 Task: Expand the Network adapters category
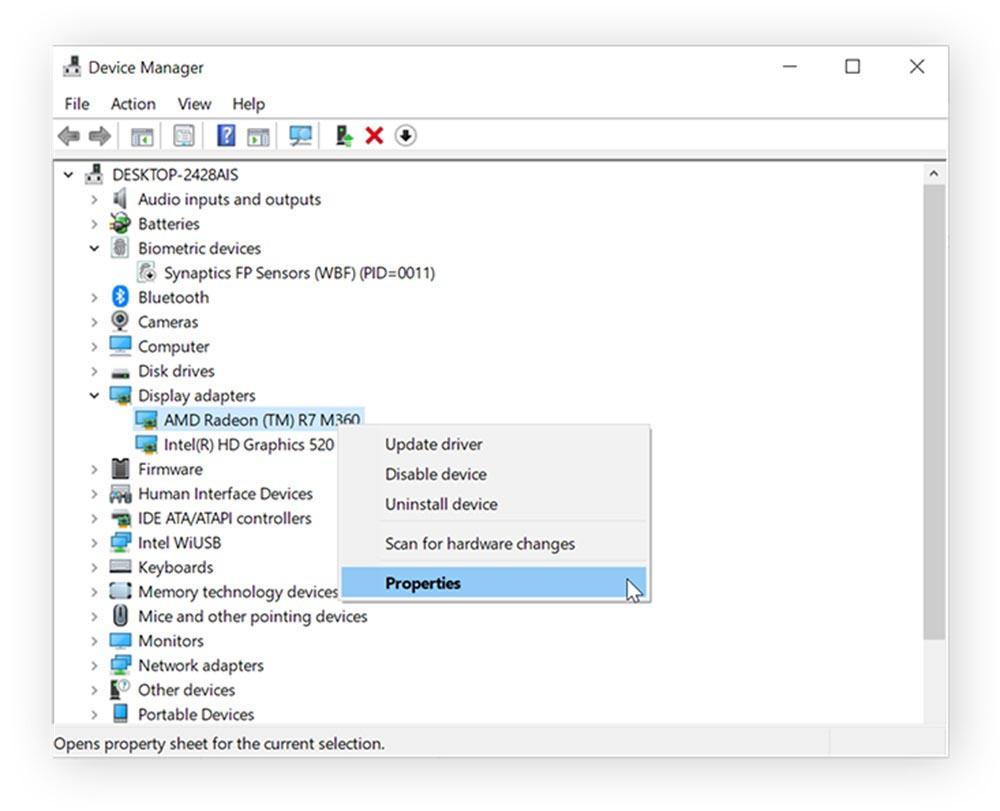[94, 666]
